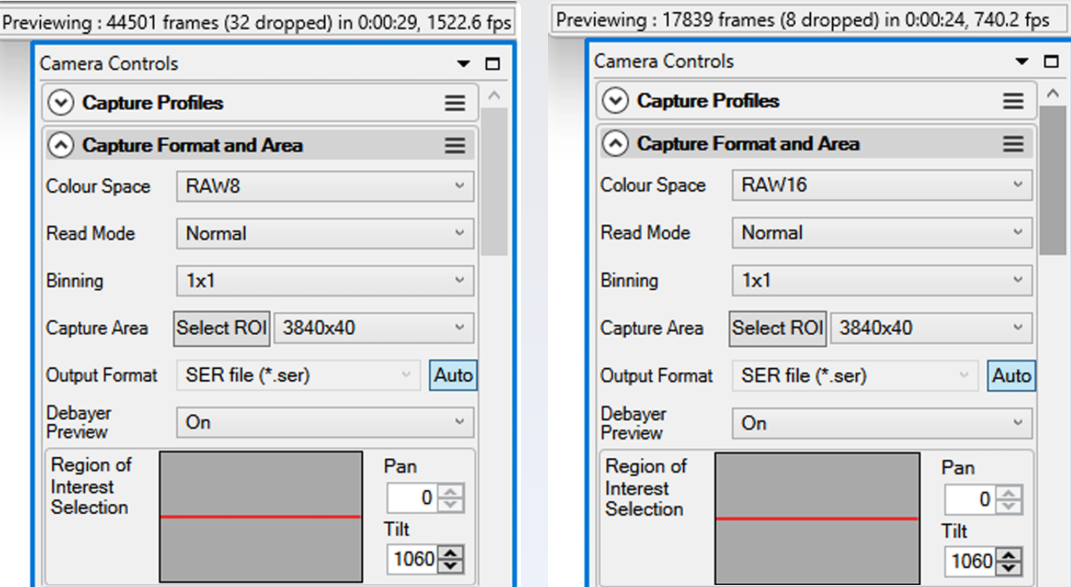
Task: Click Select ROI button in right panel
Action: click(778, 329)
